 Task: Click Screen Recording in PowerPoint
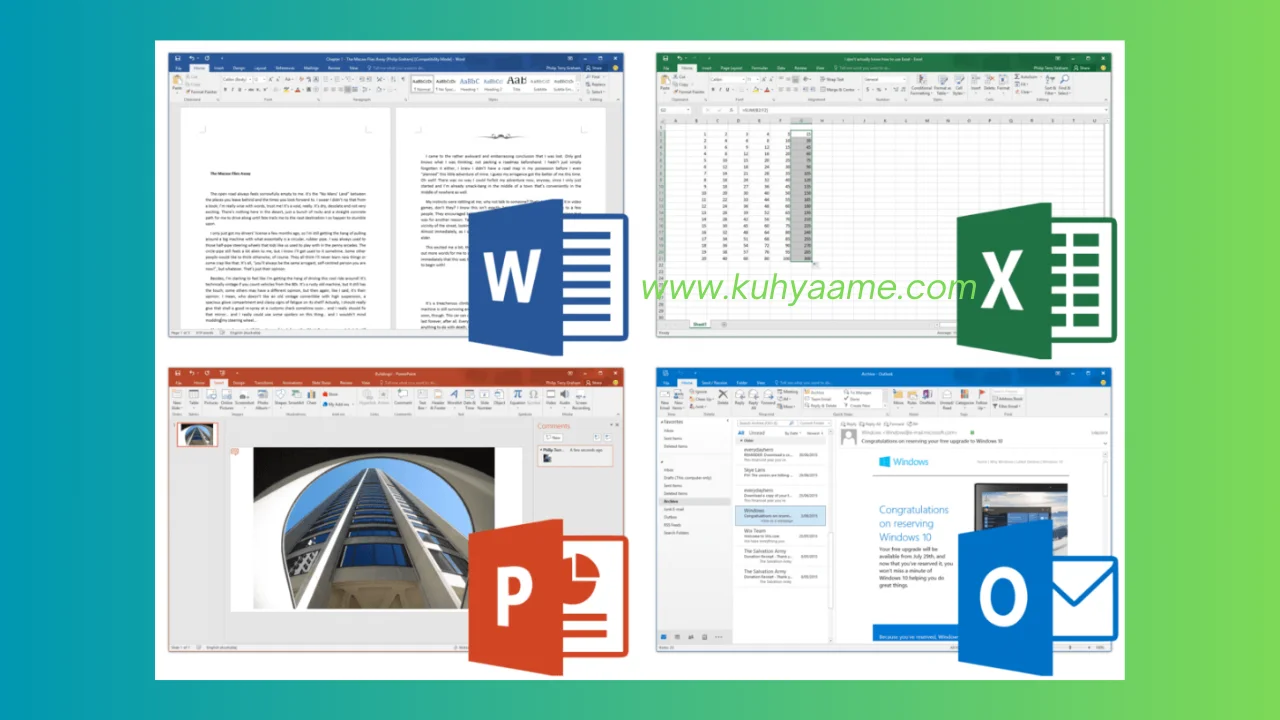579,397
